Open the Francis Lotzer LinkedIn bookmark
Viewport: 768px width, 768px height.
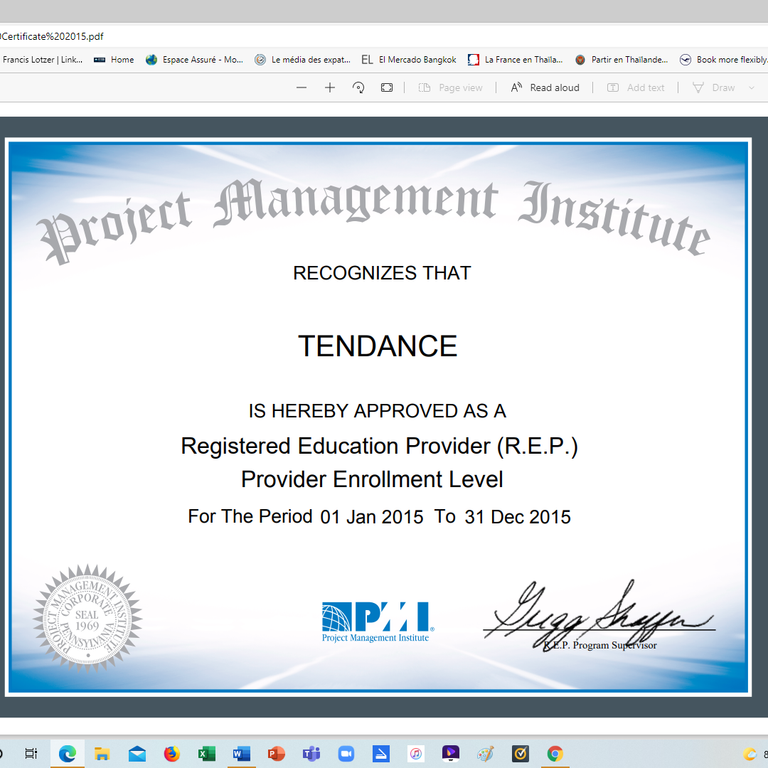[41, 60]
